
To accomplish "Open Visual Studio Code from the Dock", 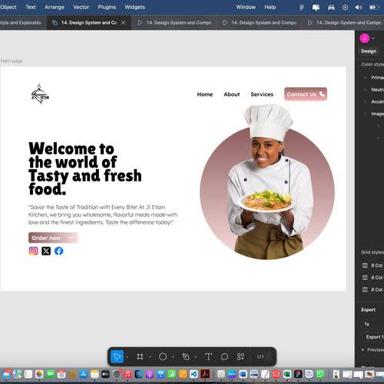I will point(194,374).
